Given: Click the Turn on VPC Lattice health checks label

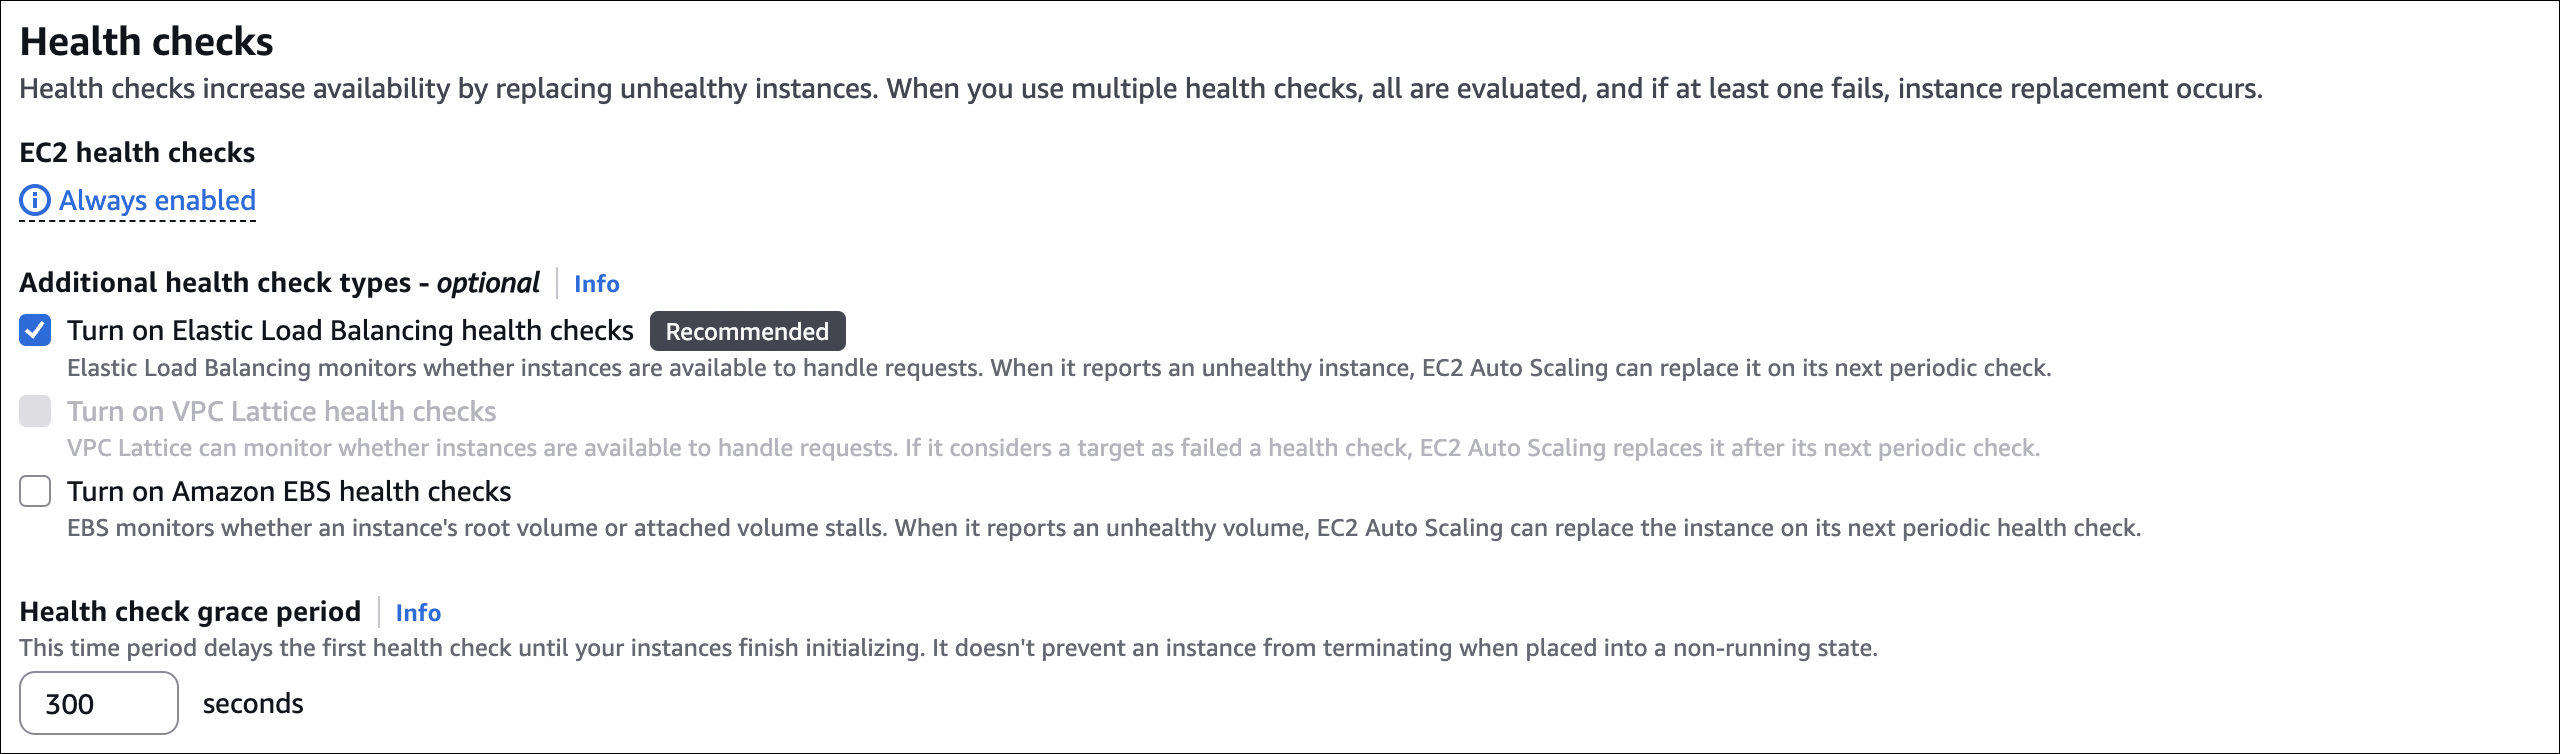Looking at the screenshot, I should coord(281,411).
